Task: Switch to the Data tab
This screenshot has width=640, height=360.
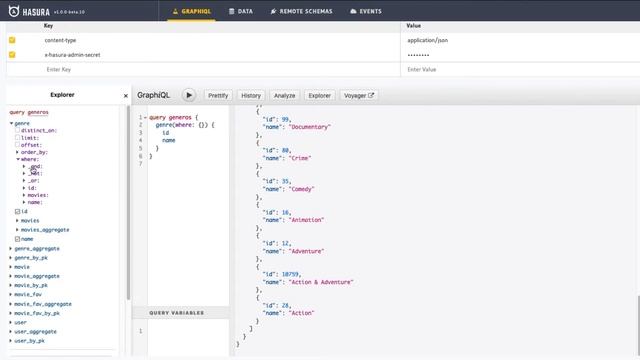Action: pos(241,11)
